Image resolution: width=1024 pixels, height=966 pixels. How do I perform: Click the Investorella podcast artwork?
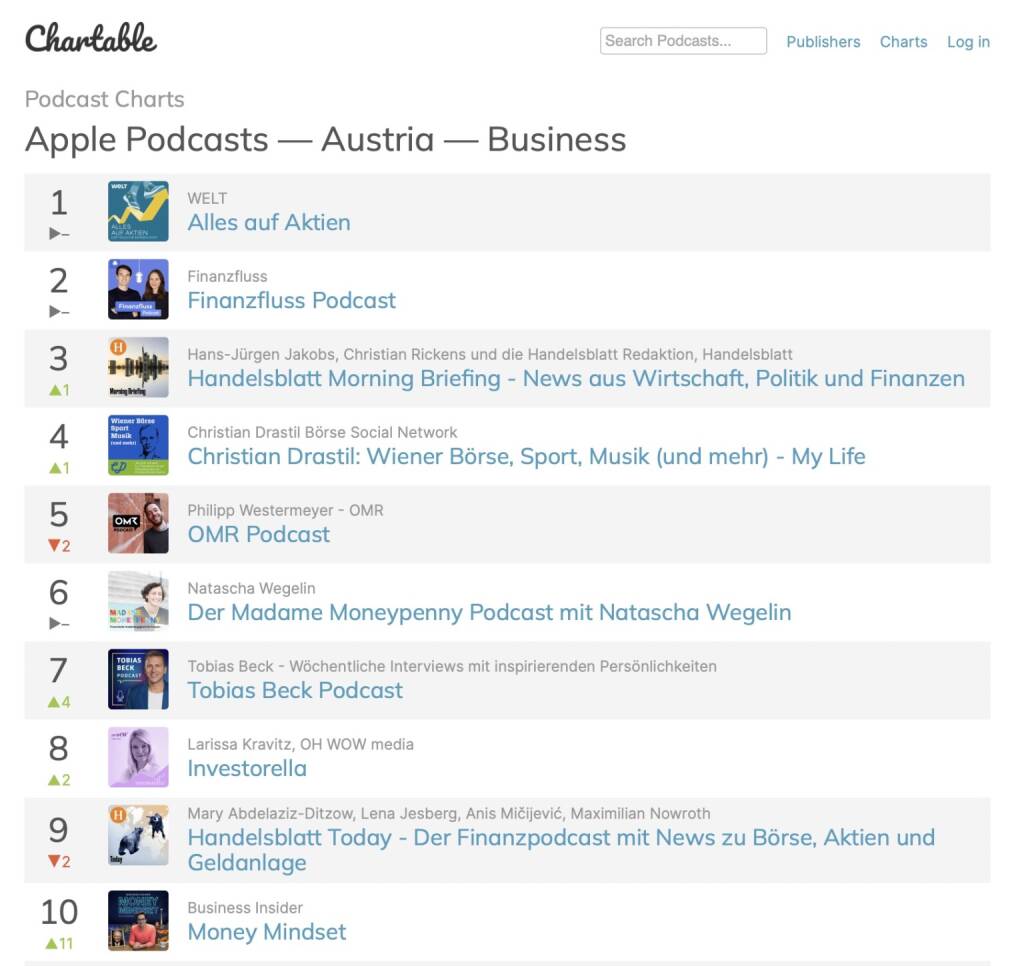pyautogui.click(x=138, y=757)
